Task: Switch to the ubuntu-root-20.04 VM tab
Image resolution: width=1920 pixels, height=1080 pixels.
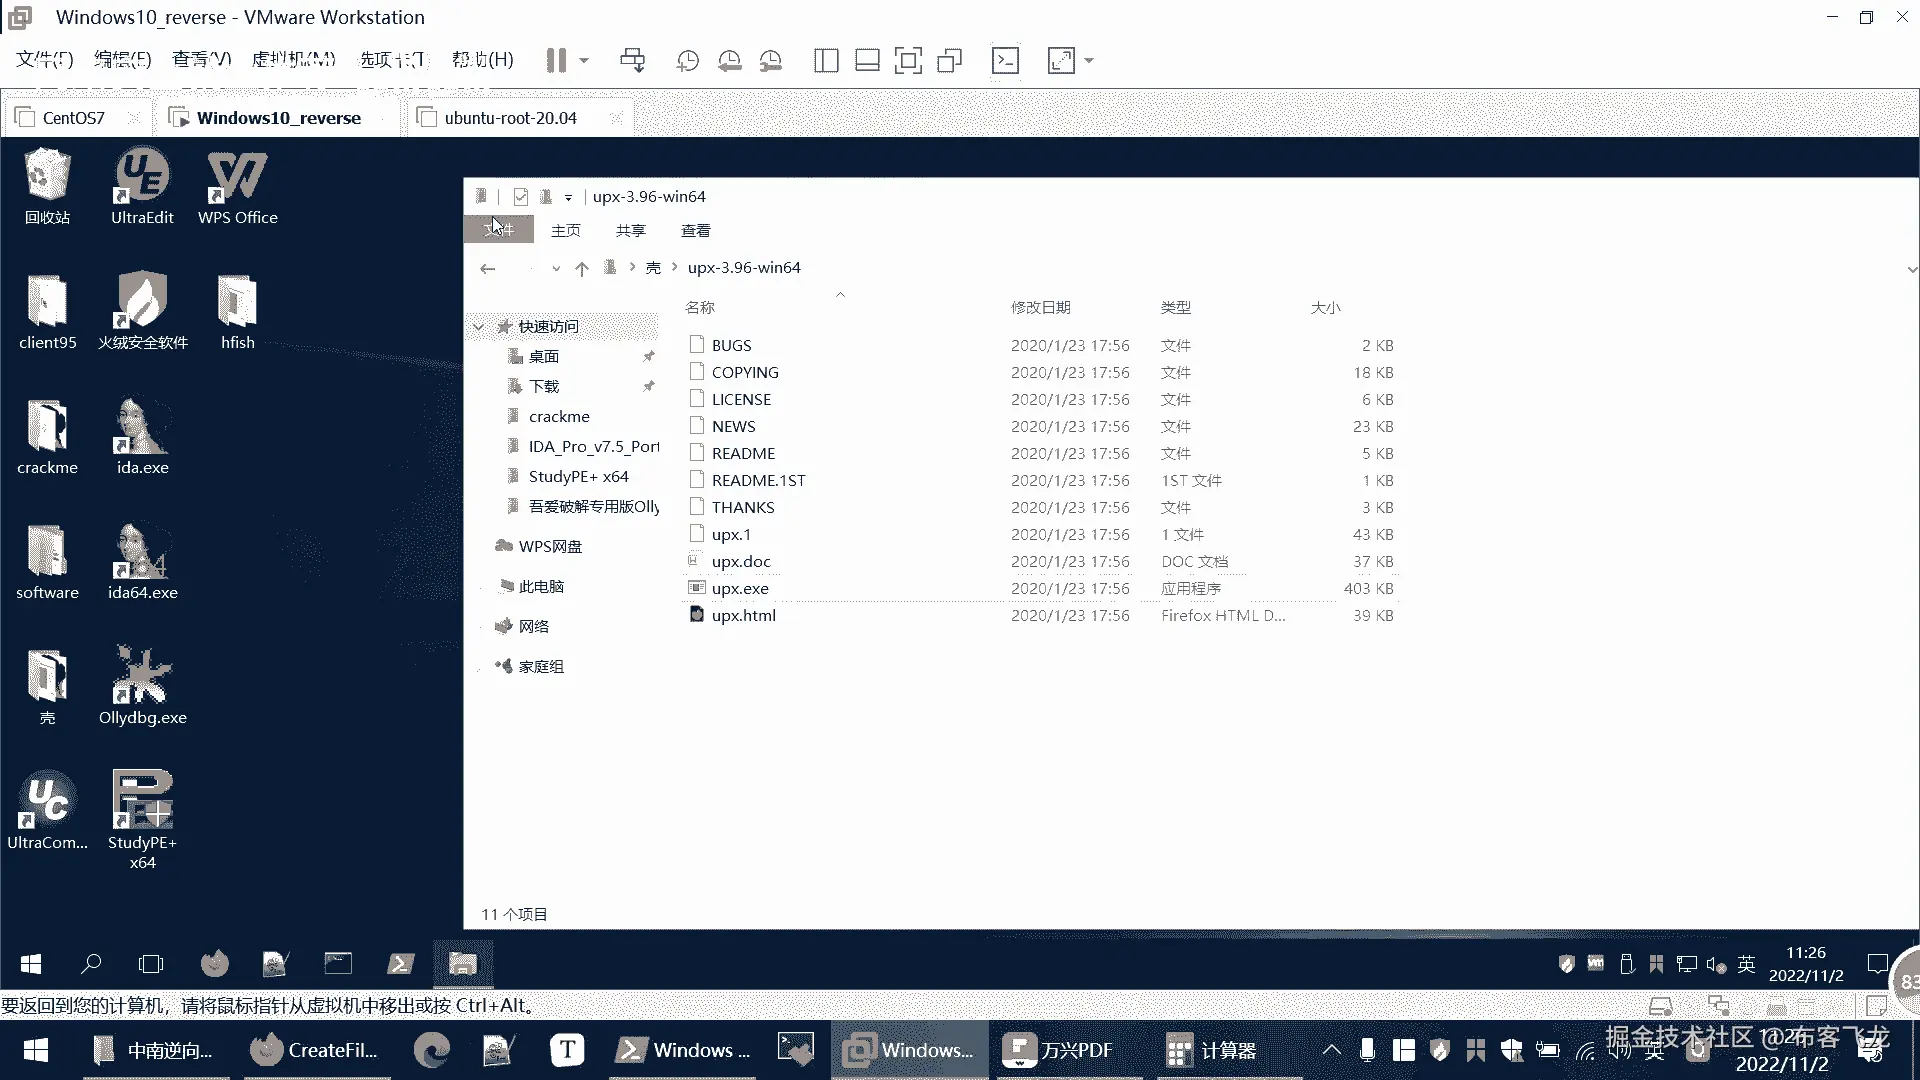Action: point(510,118)
